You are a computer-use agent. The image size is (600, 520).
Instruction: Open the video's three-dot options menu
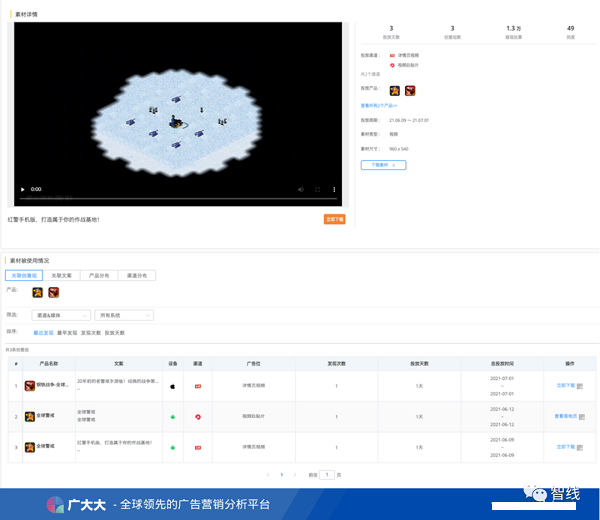click(x=334, y=189)
